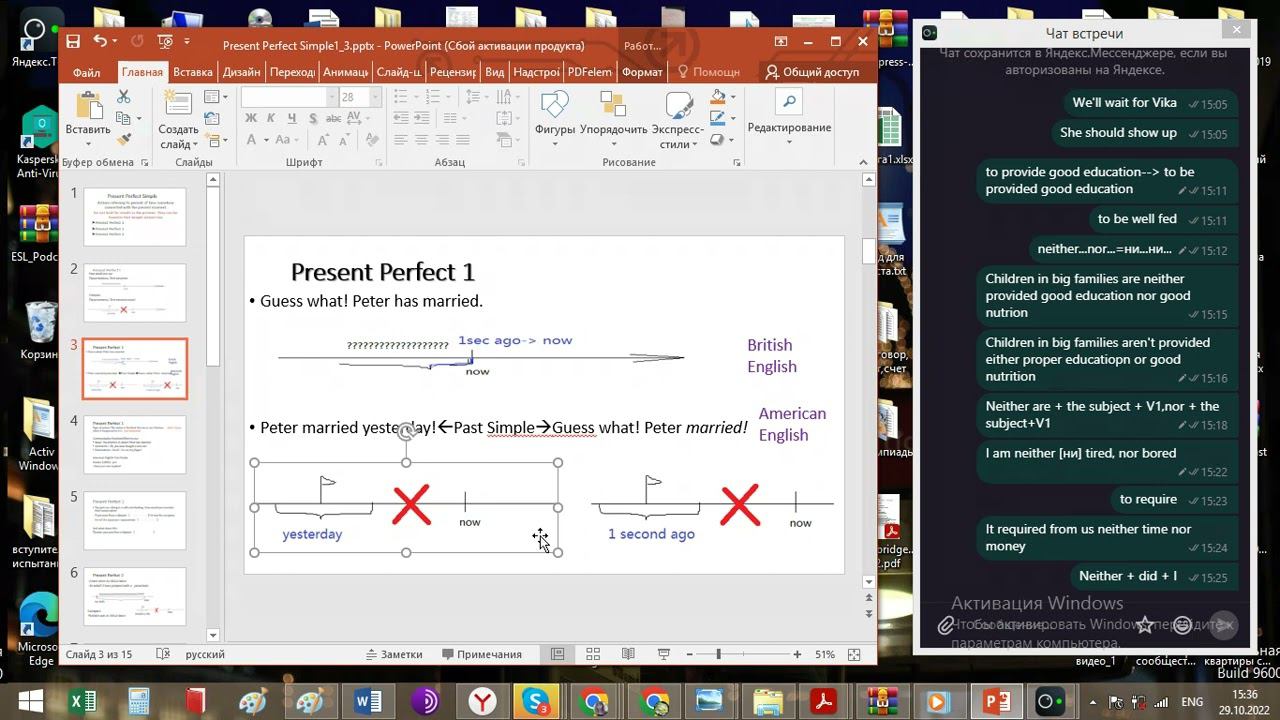This screenshot has height=720, width=1280.
Task: Click the Экспресс-стили quick styles icon
Action: (678, 107)
